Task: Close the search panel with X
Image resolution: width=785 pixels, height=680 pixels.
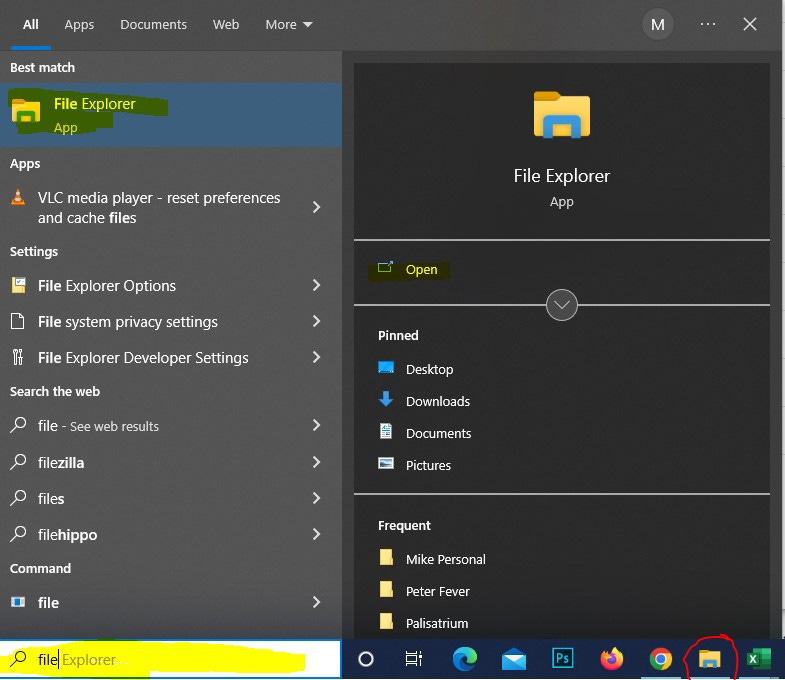Action: [x=749, y=24]
